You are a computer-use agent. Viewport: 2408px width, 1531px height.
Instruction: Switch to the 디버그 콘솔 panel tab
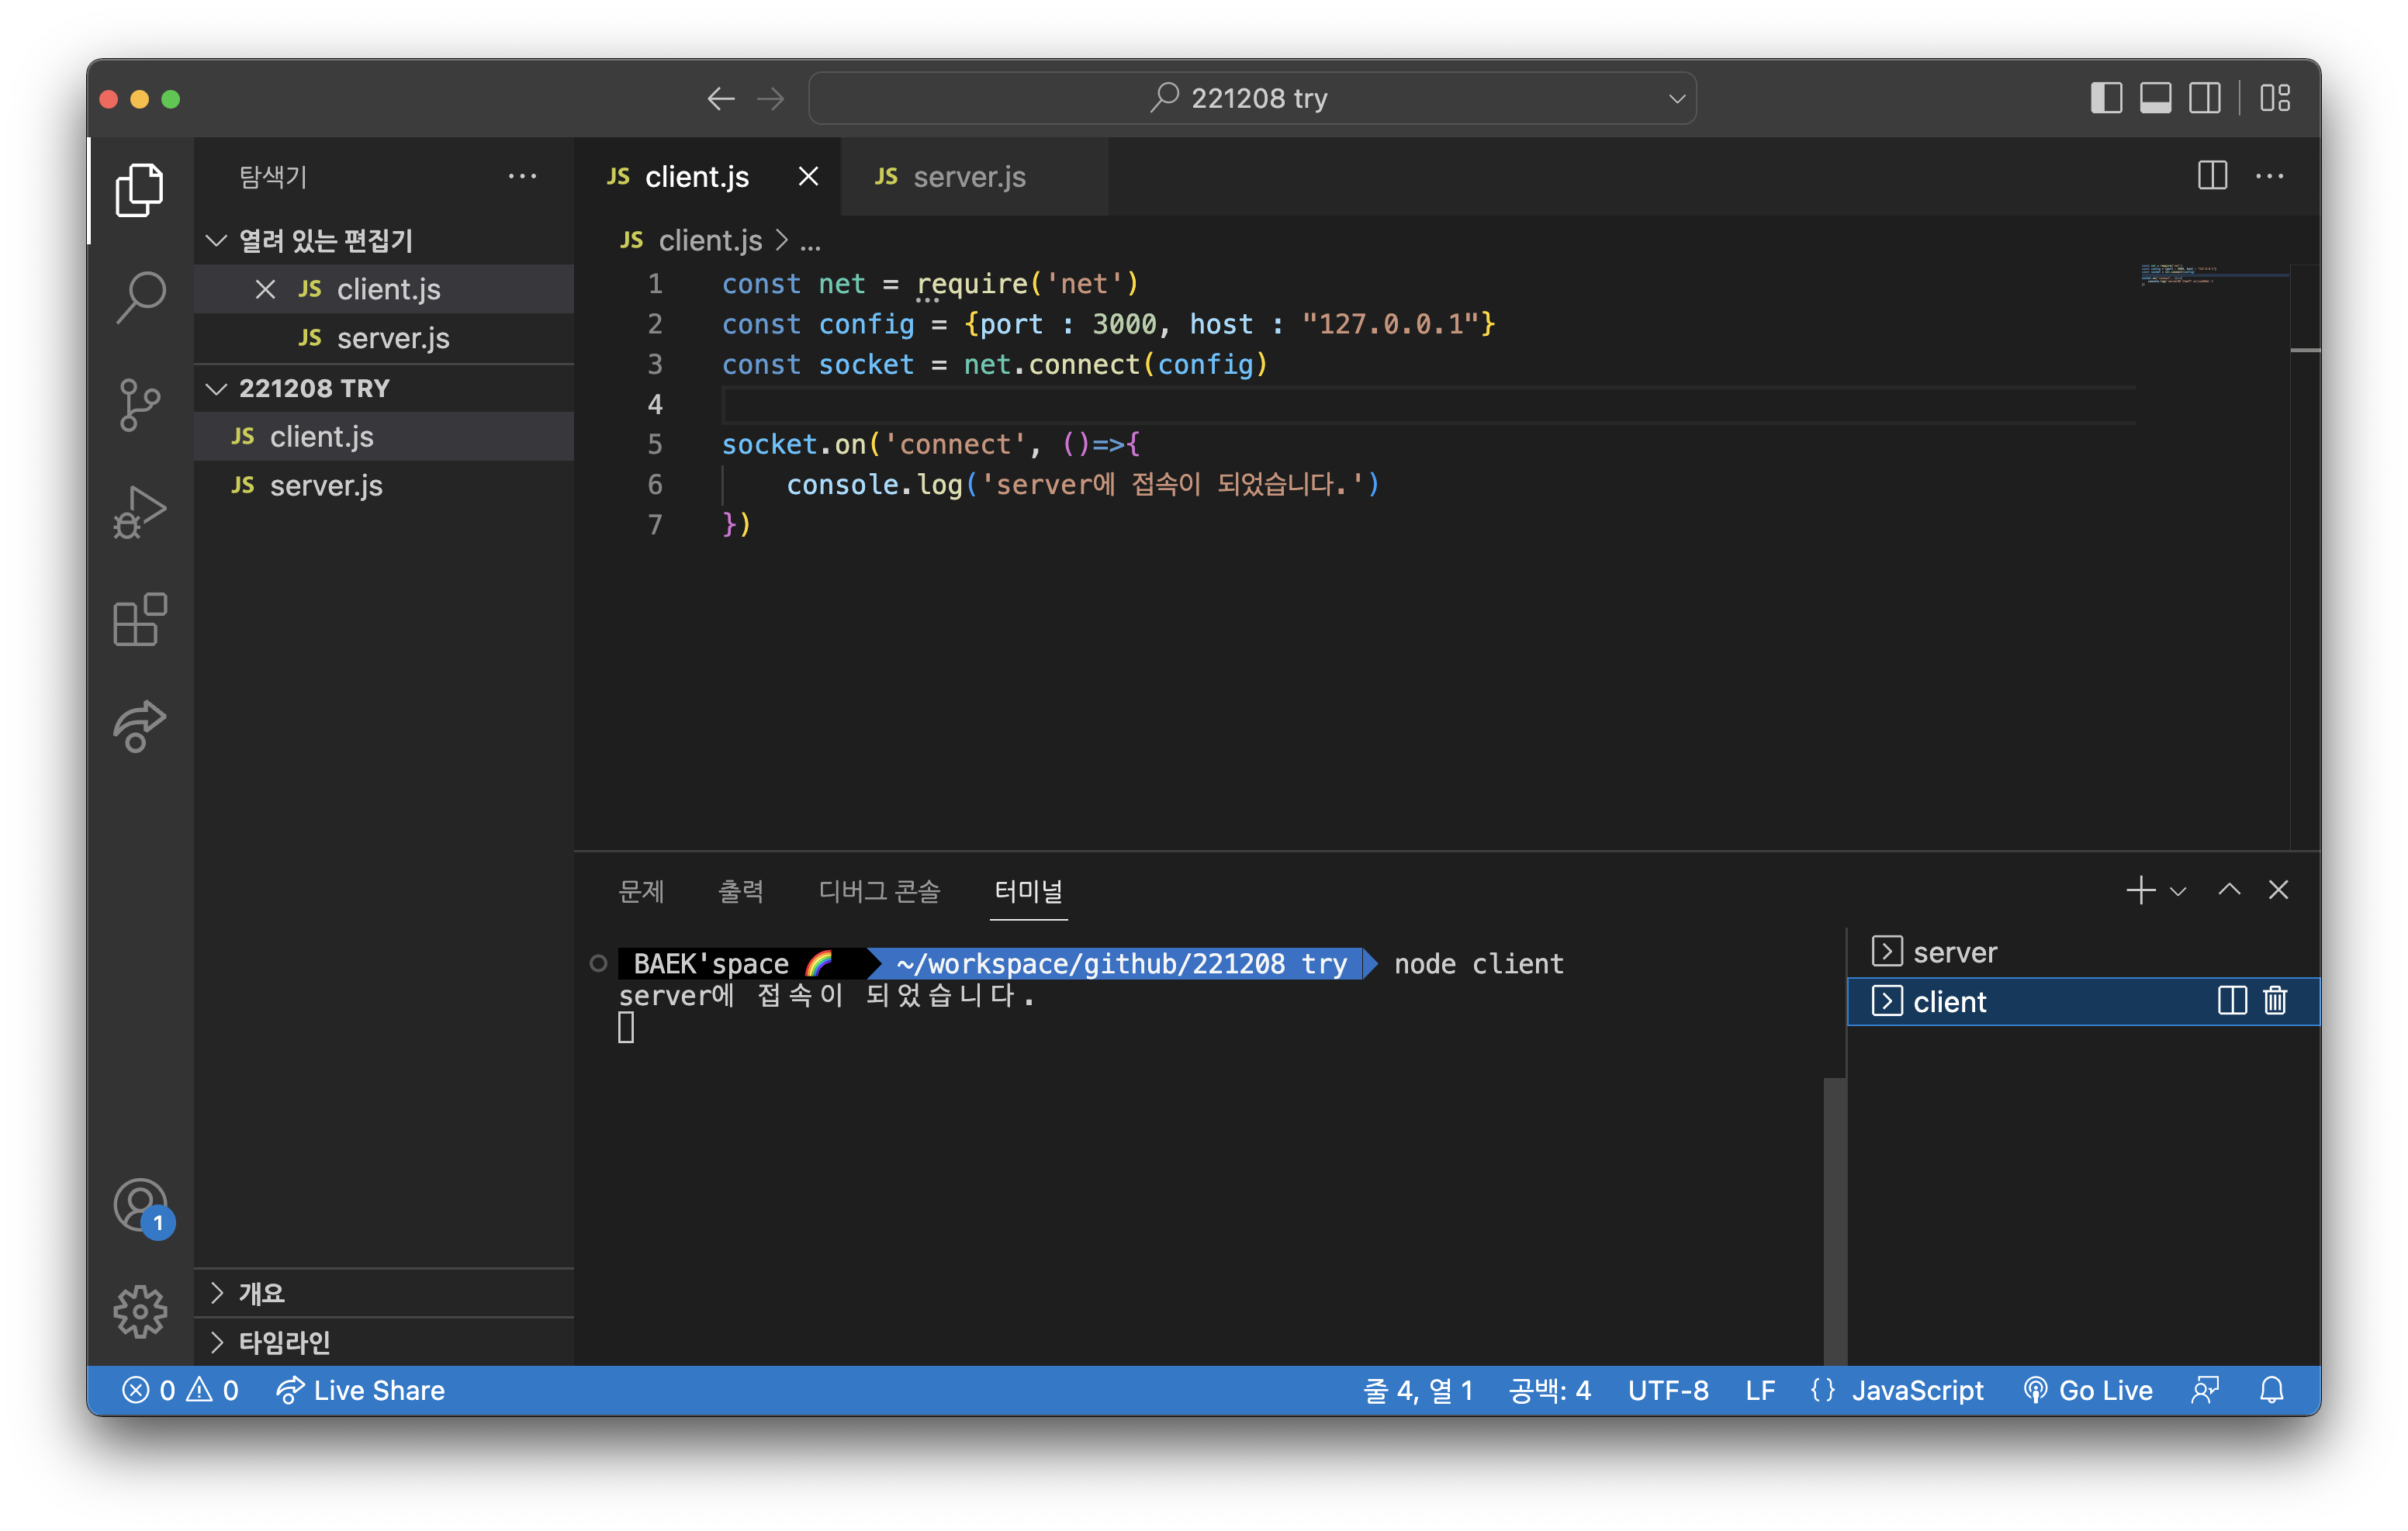(879, 890)
